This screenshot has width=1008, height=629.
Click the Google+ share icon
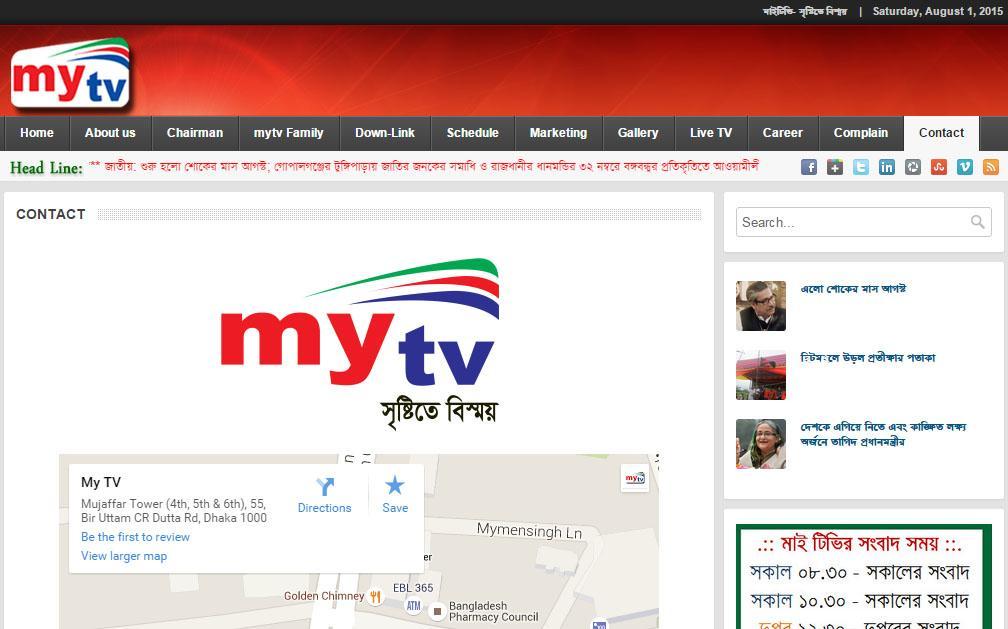pos(835,167)
